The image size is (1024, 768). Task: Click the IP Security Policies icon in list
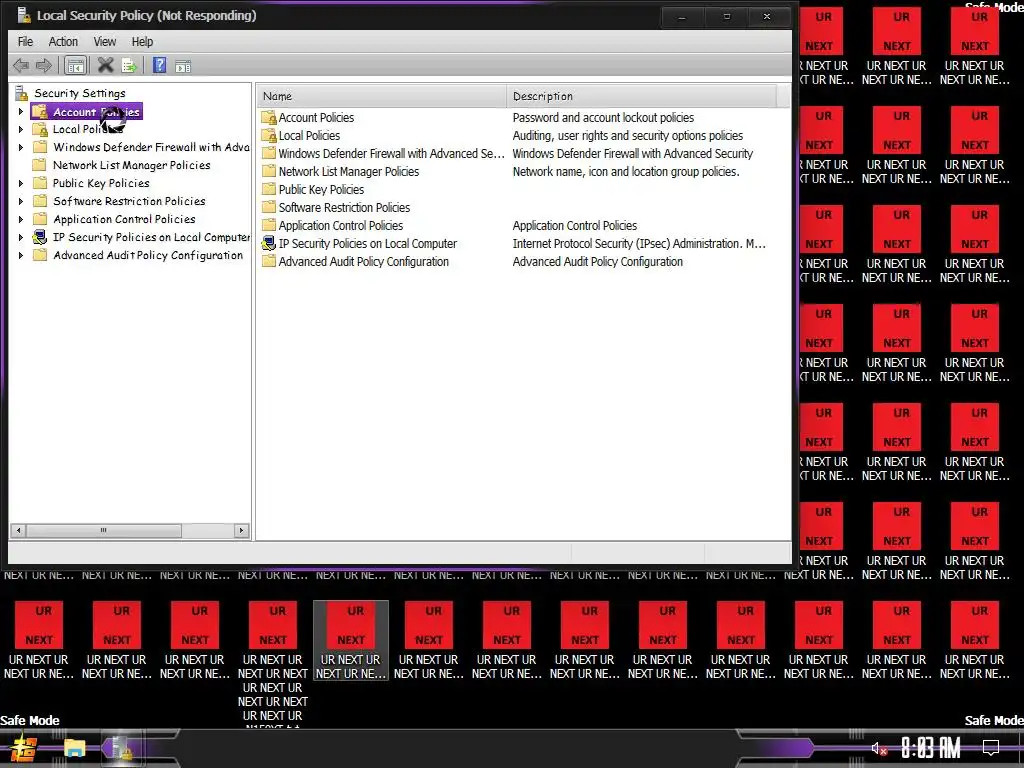pyautogui.click(x=268, y=244)
